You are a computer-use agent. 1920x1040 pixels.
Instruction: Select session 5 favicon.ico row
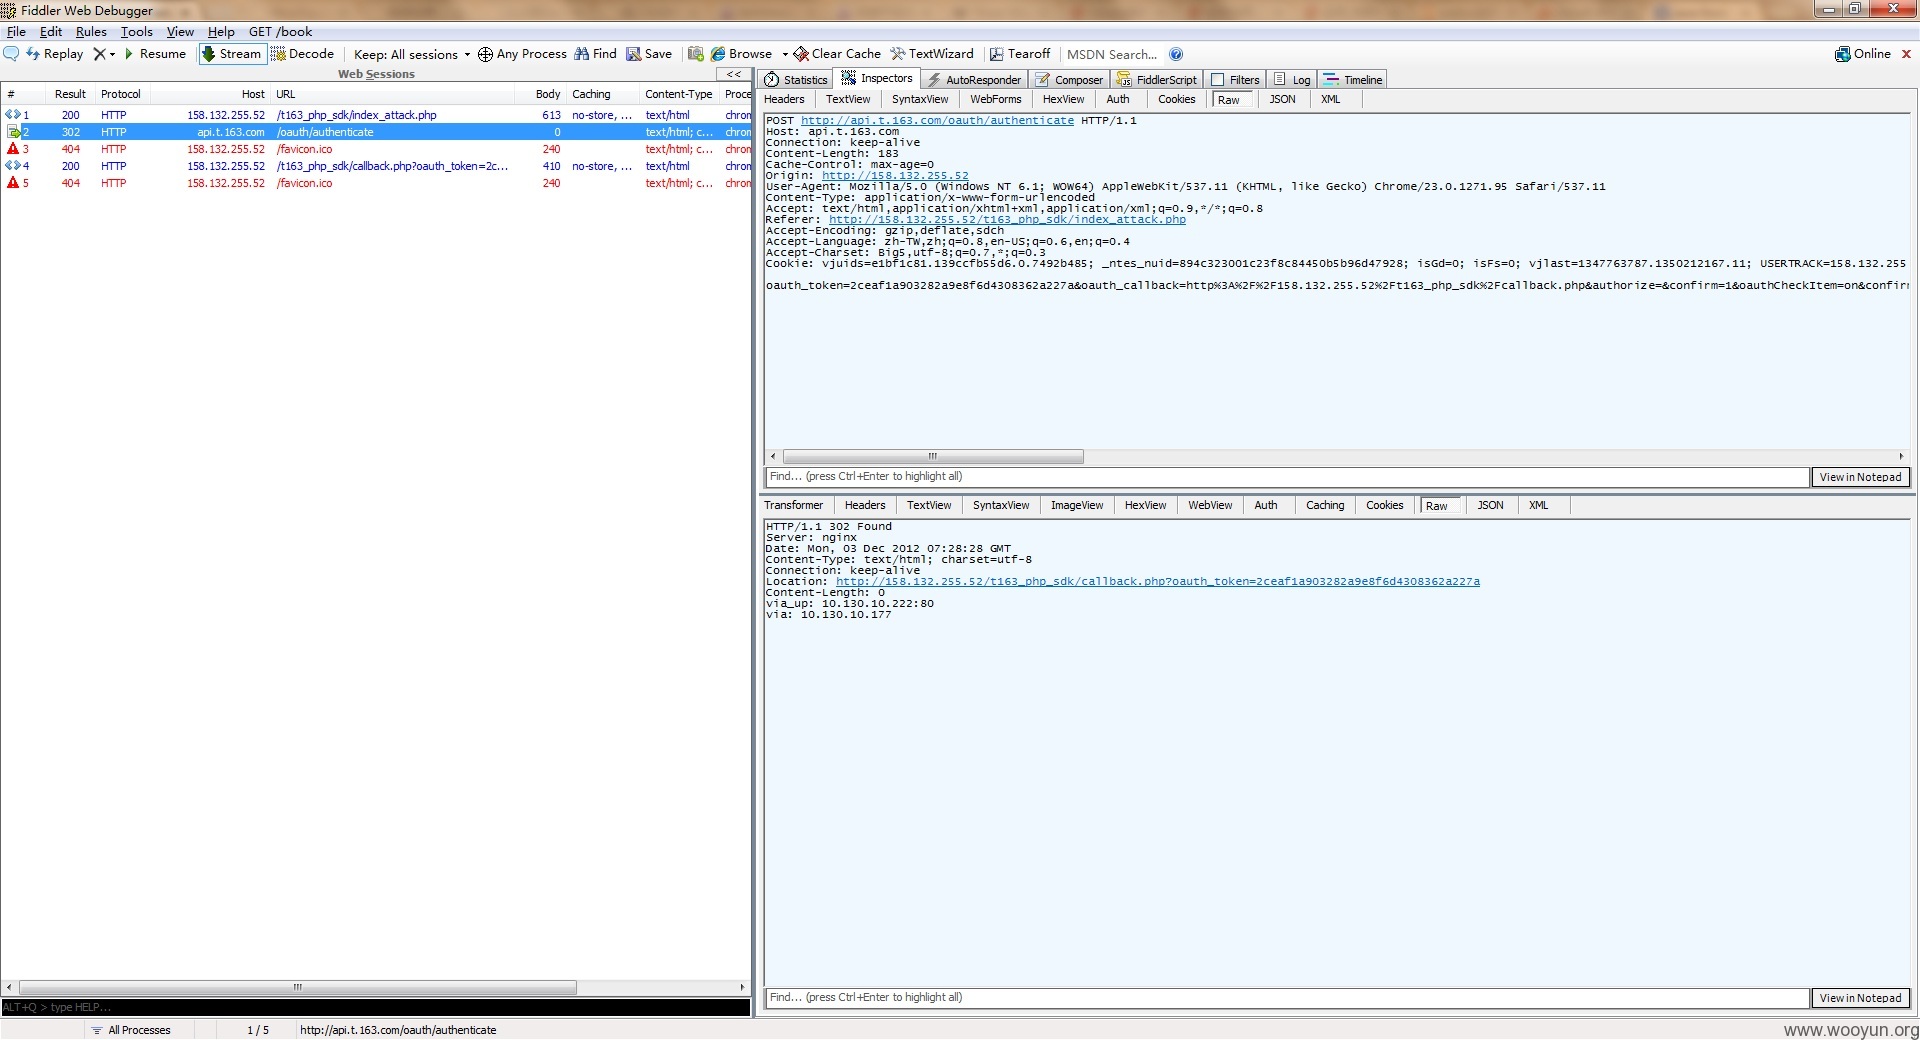(376, 183)
